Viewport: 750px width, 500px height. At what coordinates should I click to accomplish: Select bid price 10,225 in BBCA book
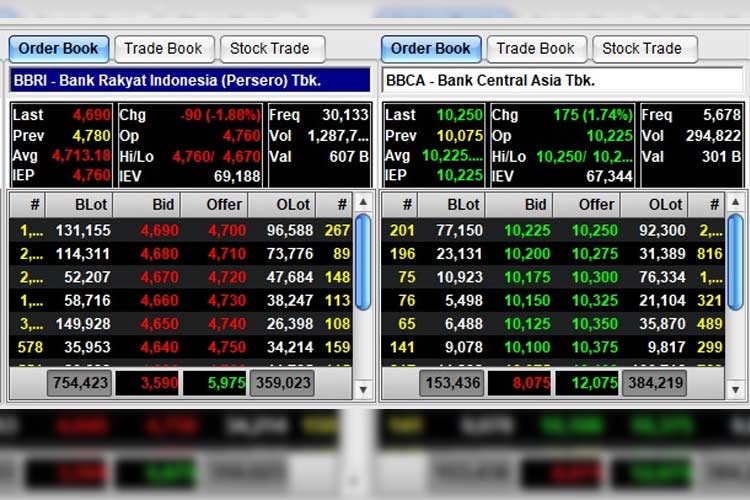(x=527, y=231)
